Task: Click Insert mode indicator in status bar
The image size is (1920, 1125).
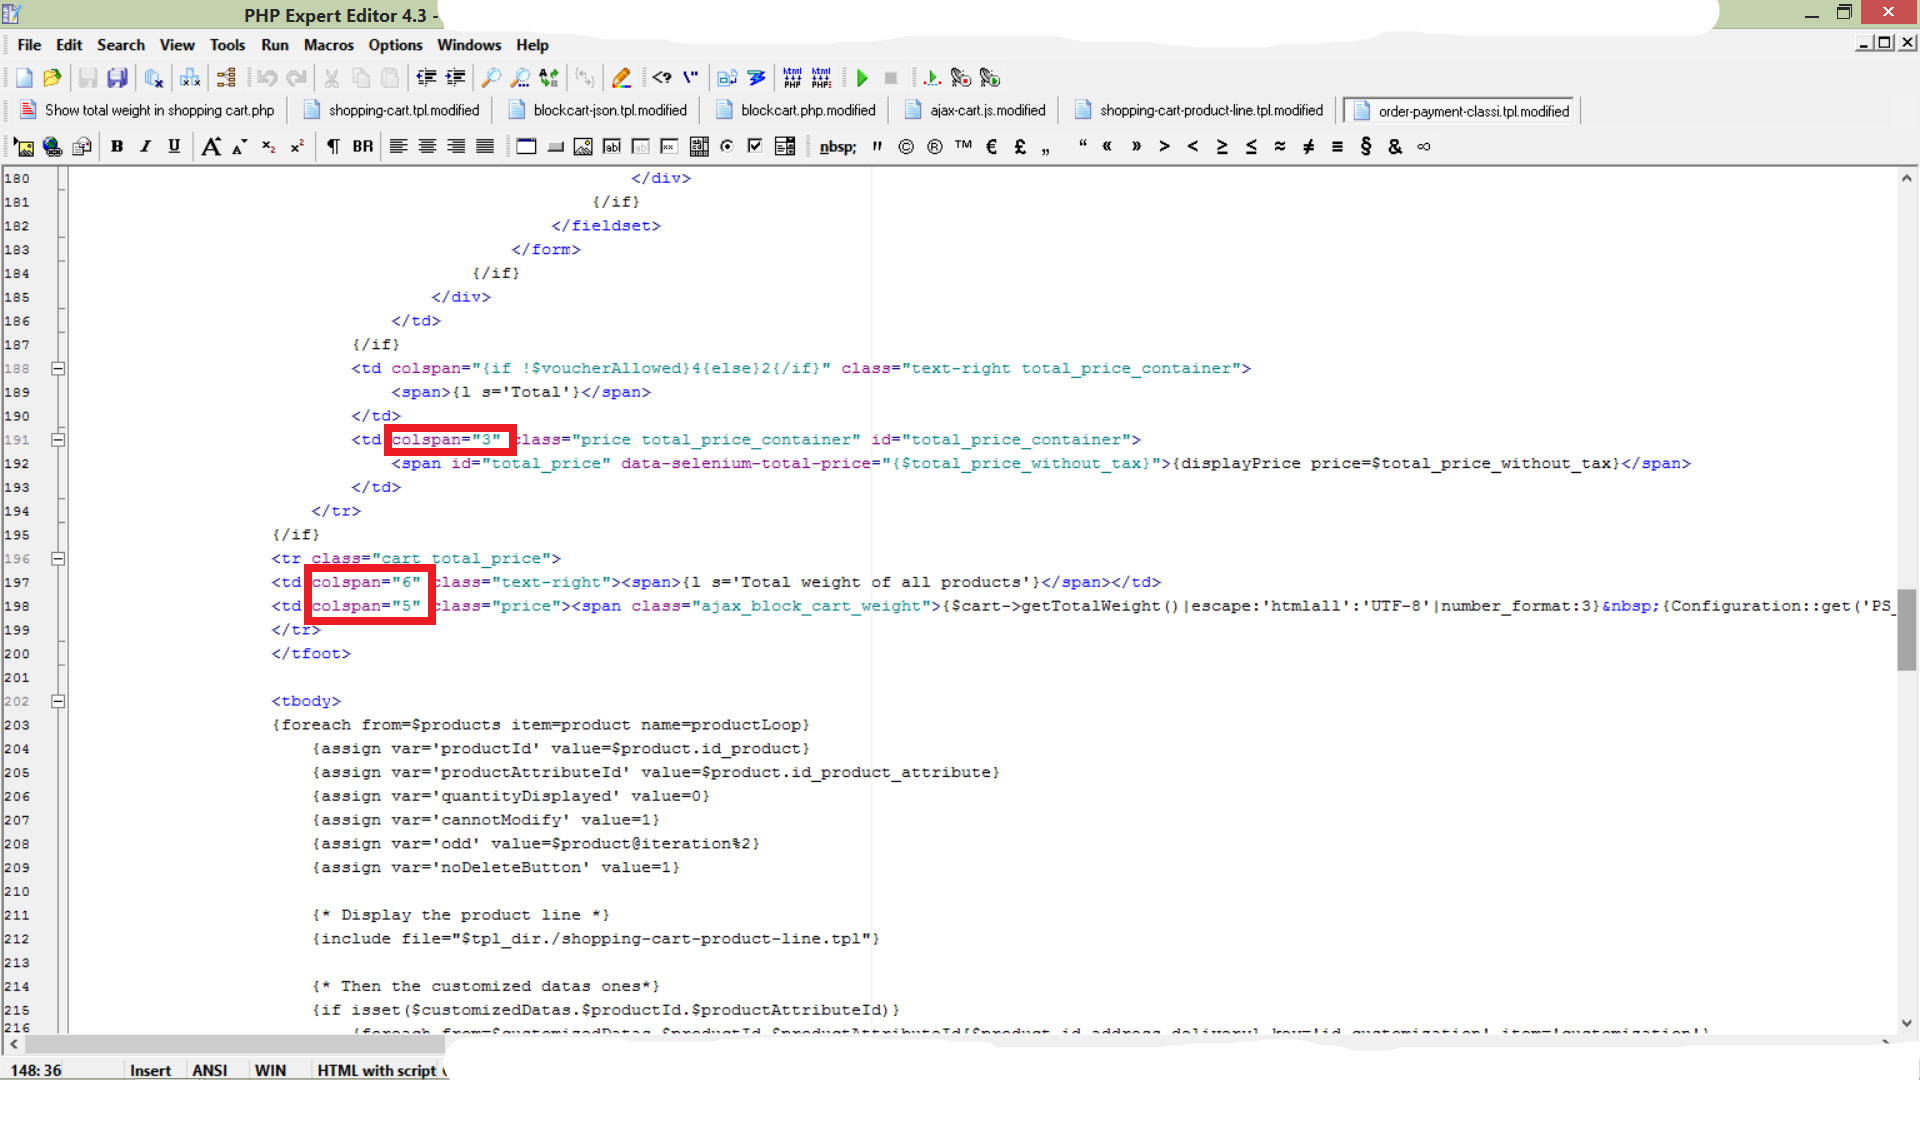Action: point(150,1070)
